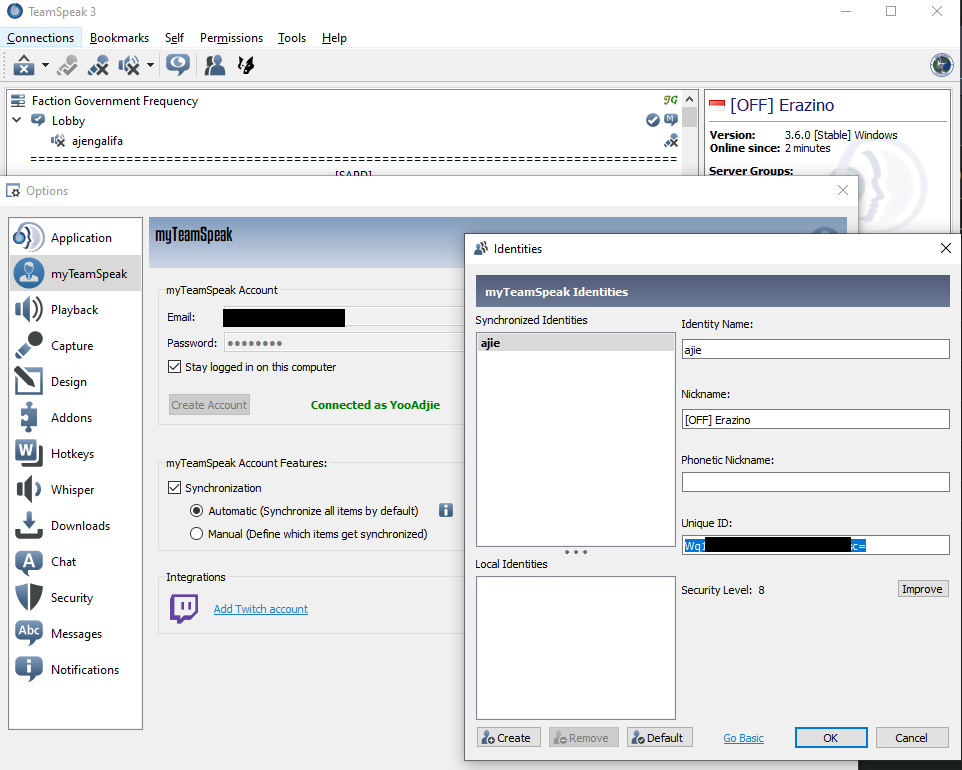Click the subscribe channels toolbar icon
The height and width of the screenshot is (770, 962).
click(246, 64)
